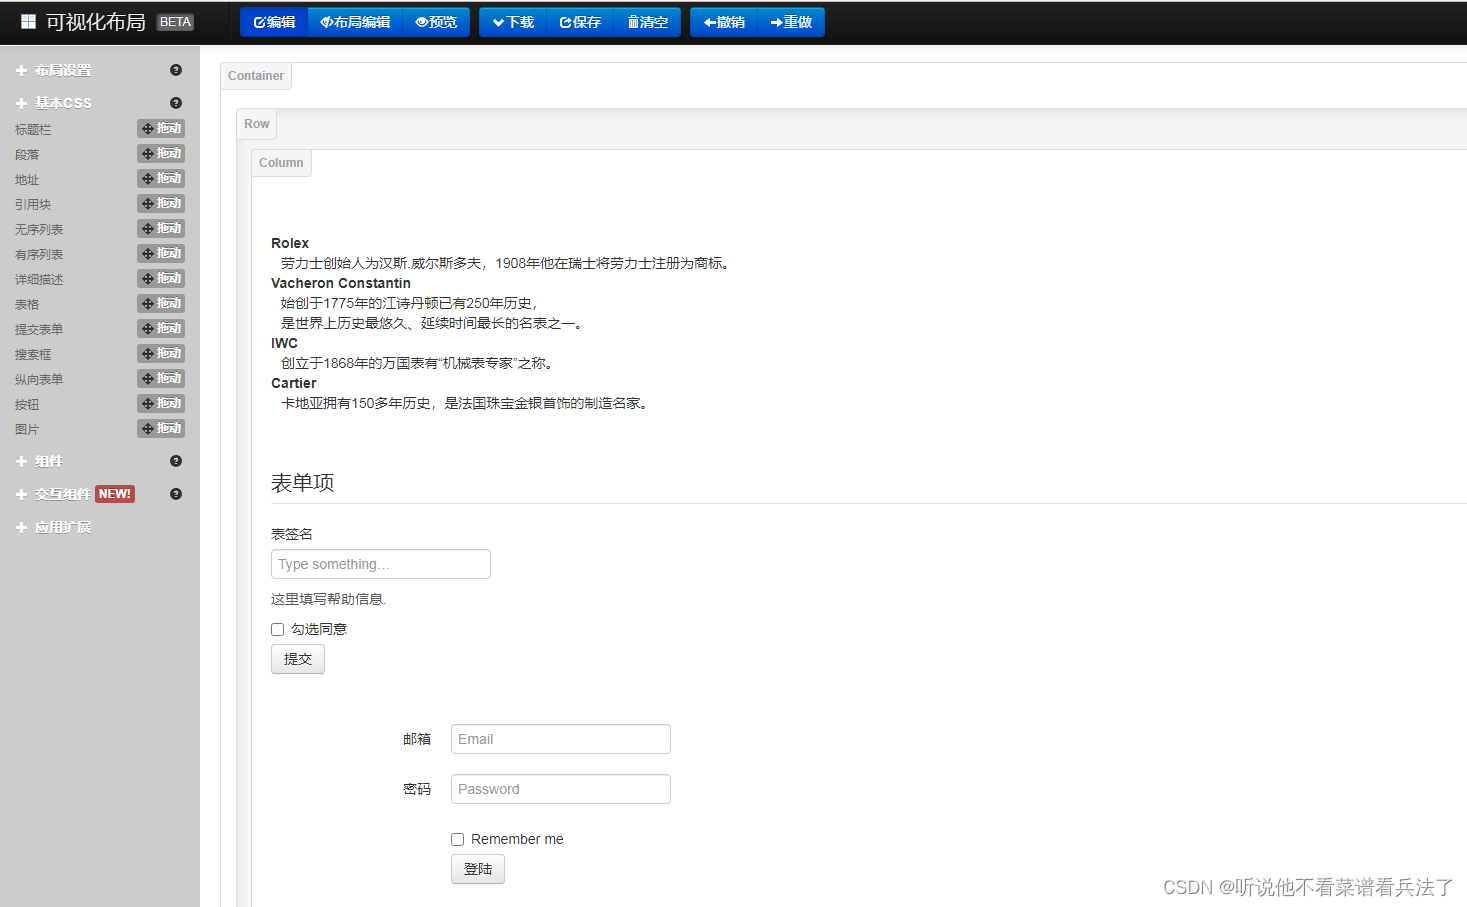Click the Column label tab
The image size is (1467, 907).
pyautogui.click(x=281, y=163)
